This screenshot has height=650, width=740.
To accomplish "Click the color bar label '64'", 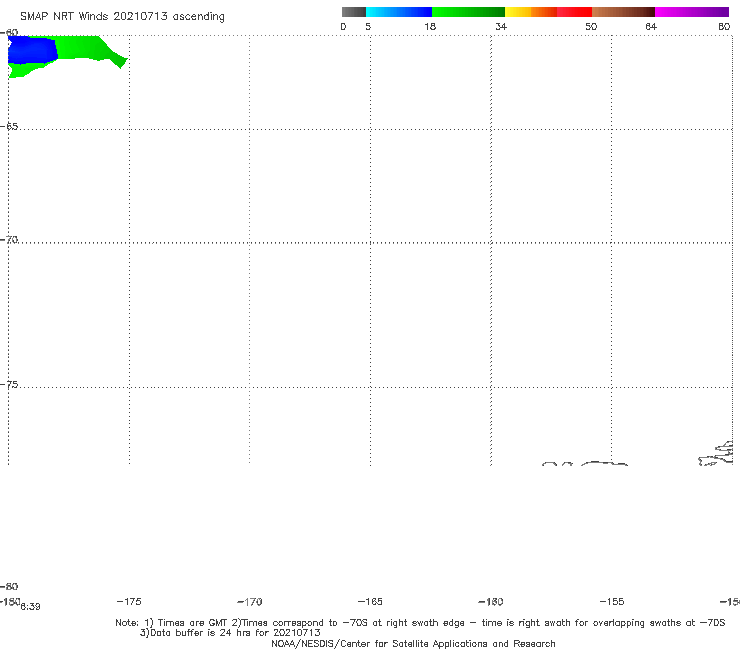I will click(651, 27).
